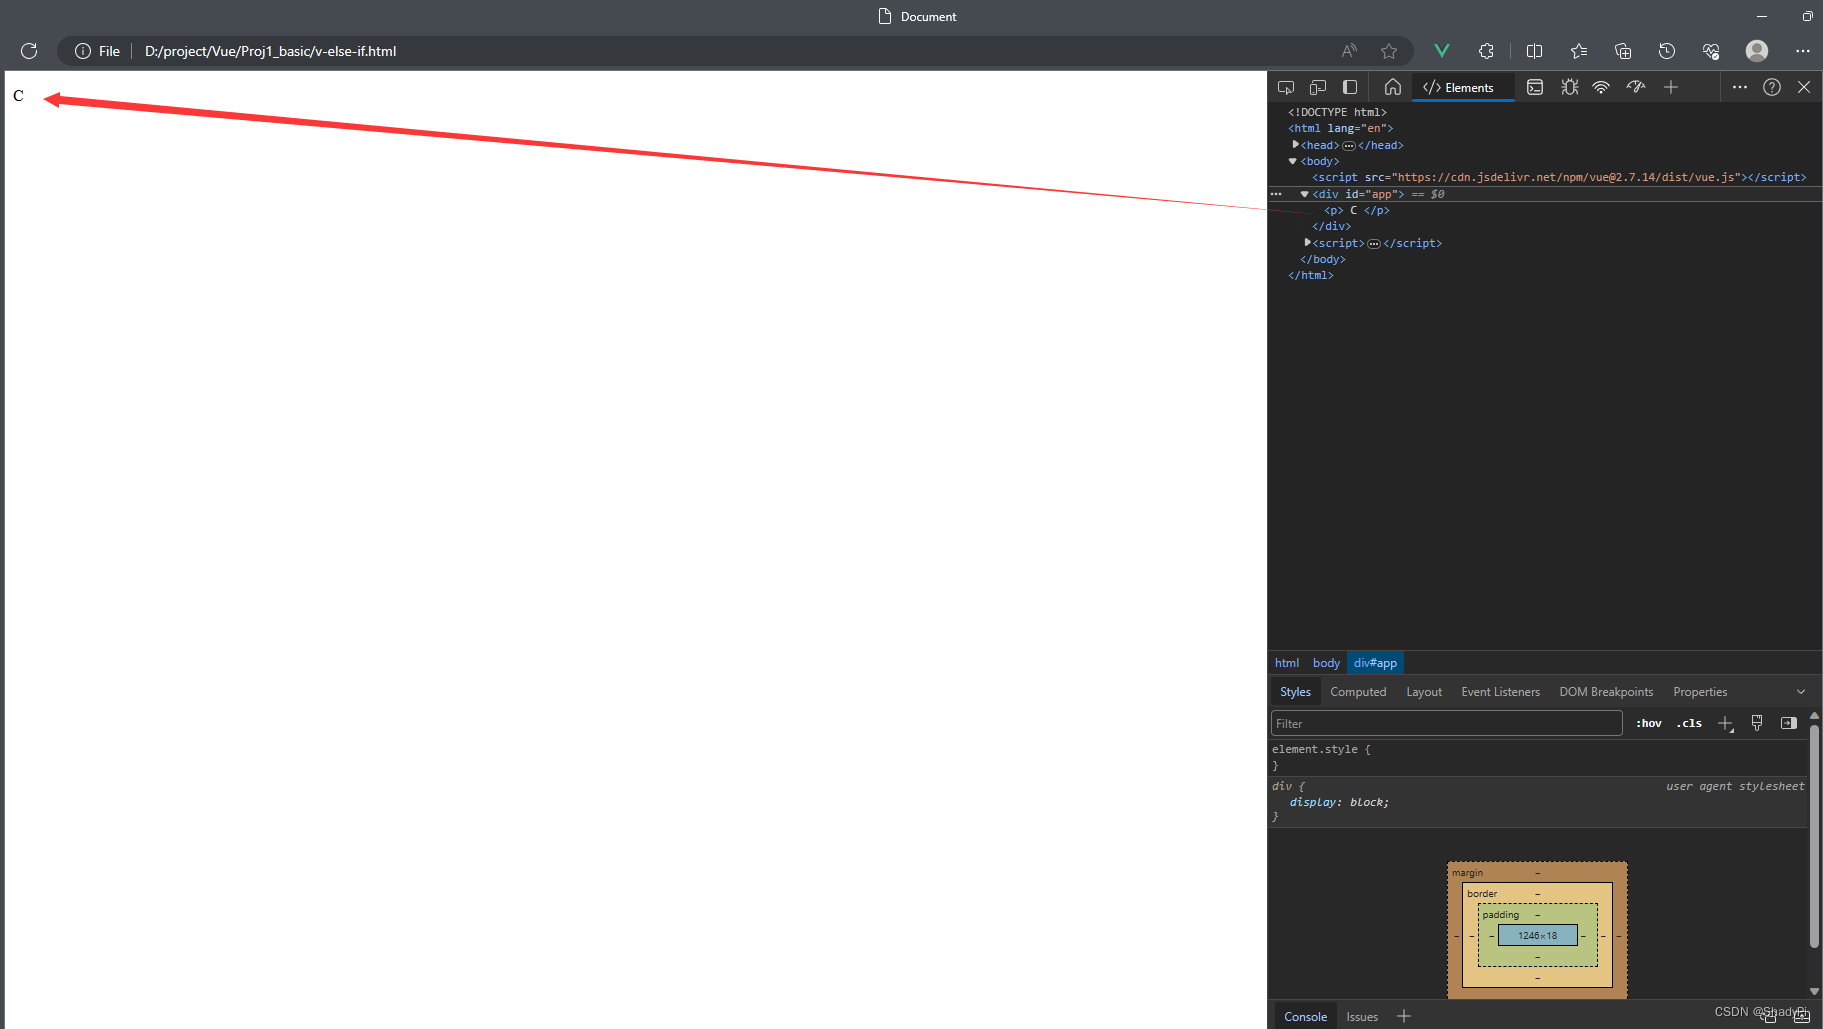
Task: Click the vue.js script src link
Action: [1567, 177]
